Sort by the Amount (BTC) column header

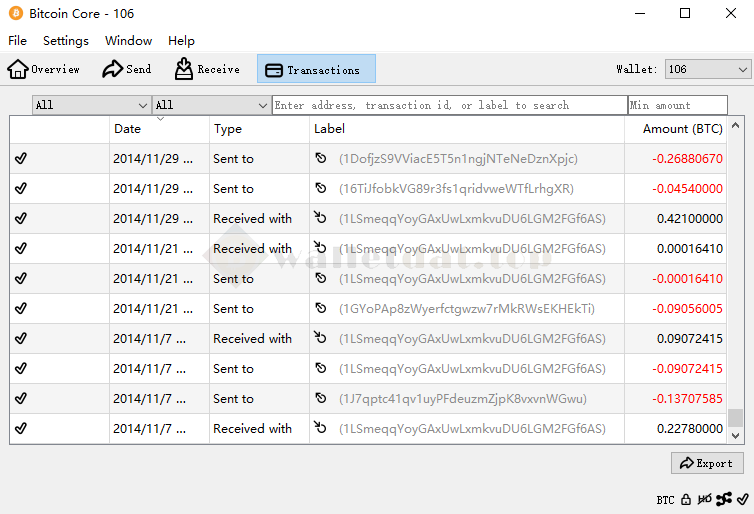click(x=682, y=129)
